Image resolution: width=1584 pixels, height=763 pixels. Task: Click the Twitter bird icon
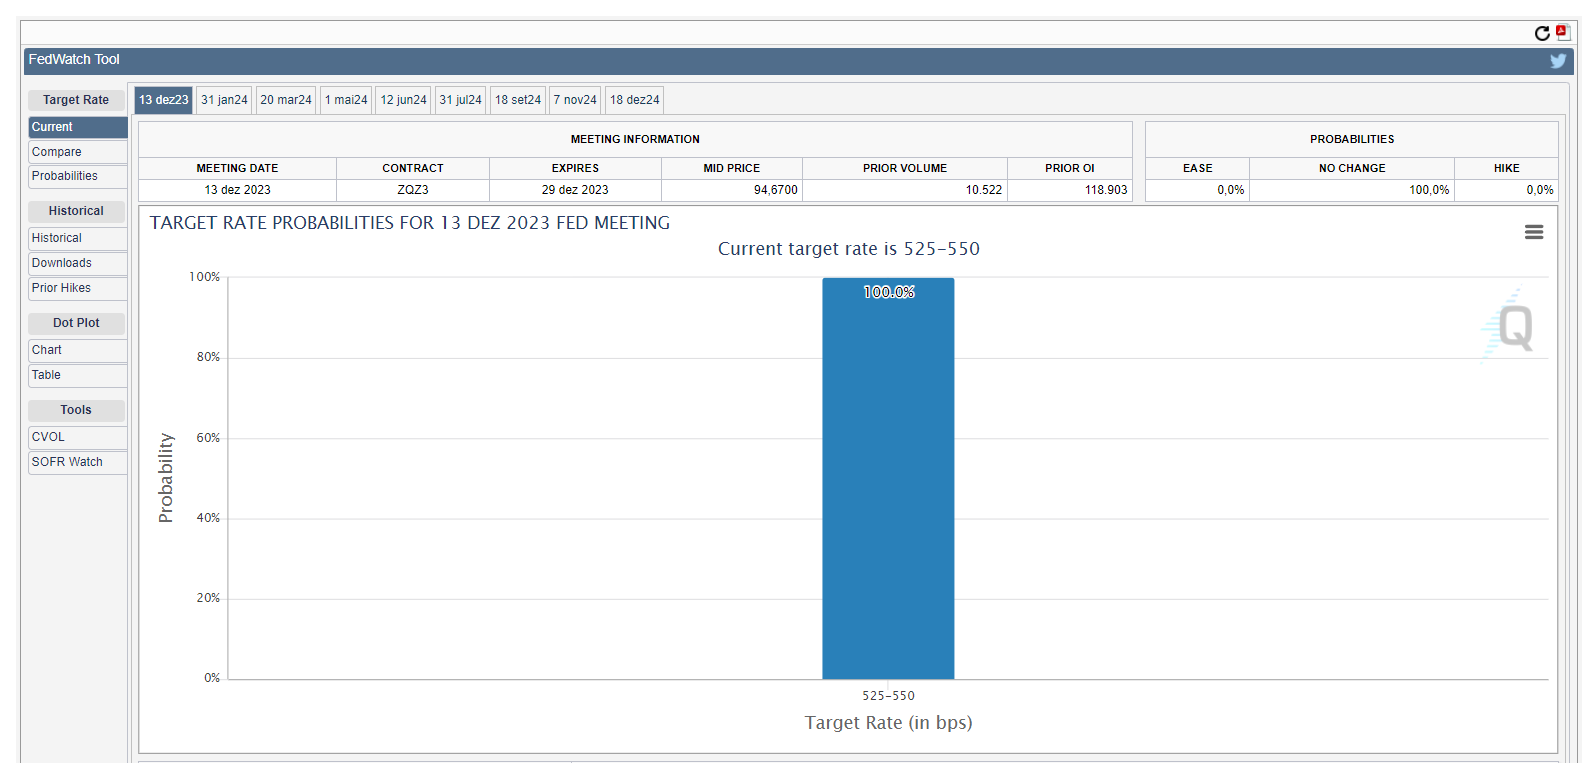point(1558,61)
